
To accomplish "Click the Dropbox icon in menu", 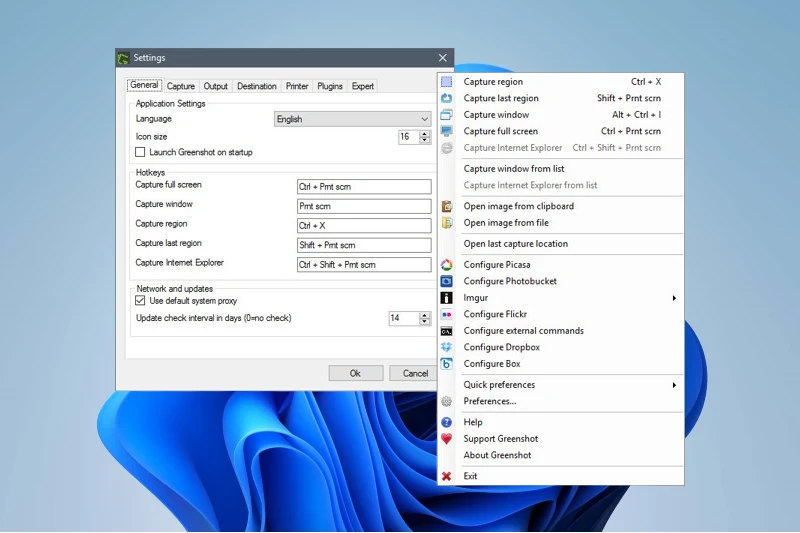I will tap(446, 347).
